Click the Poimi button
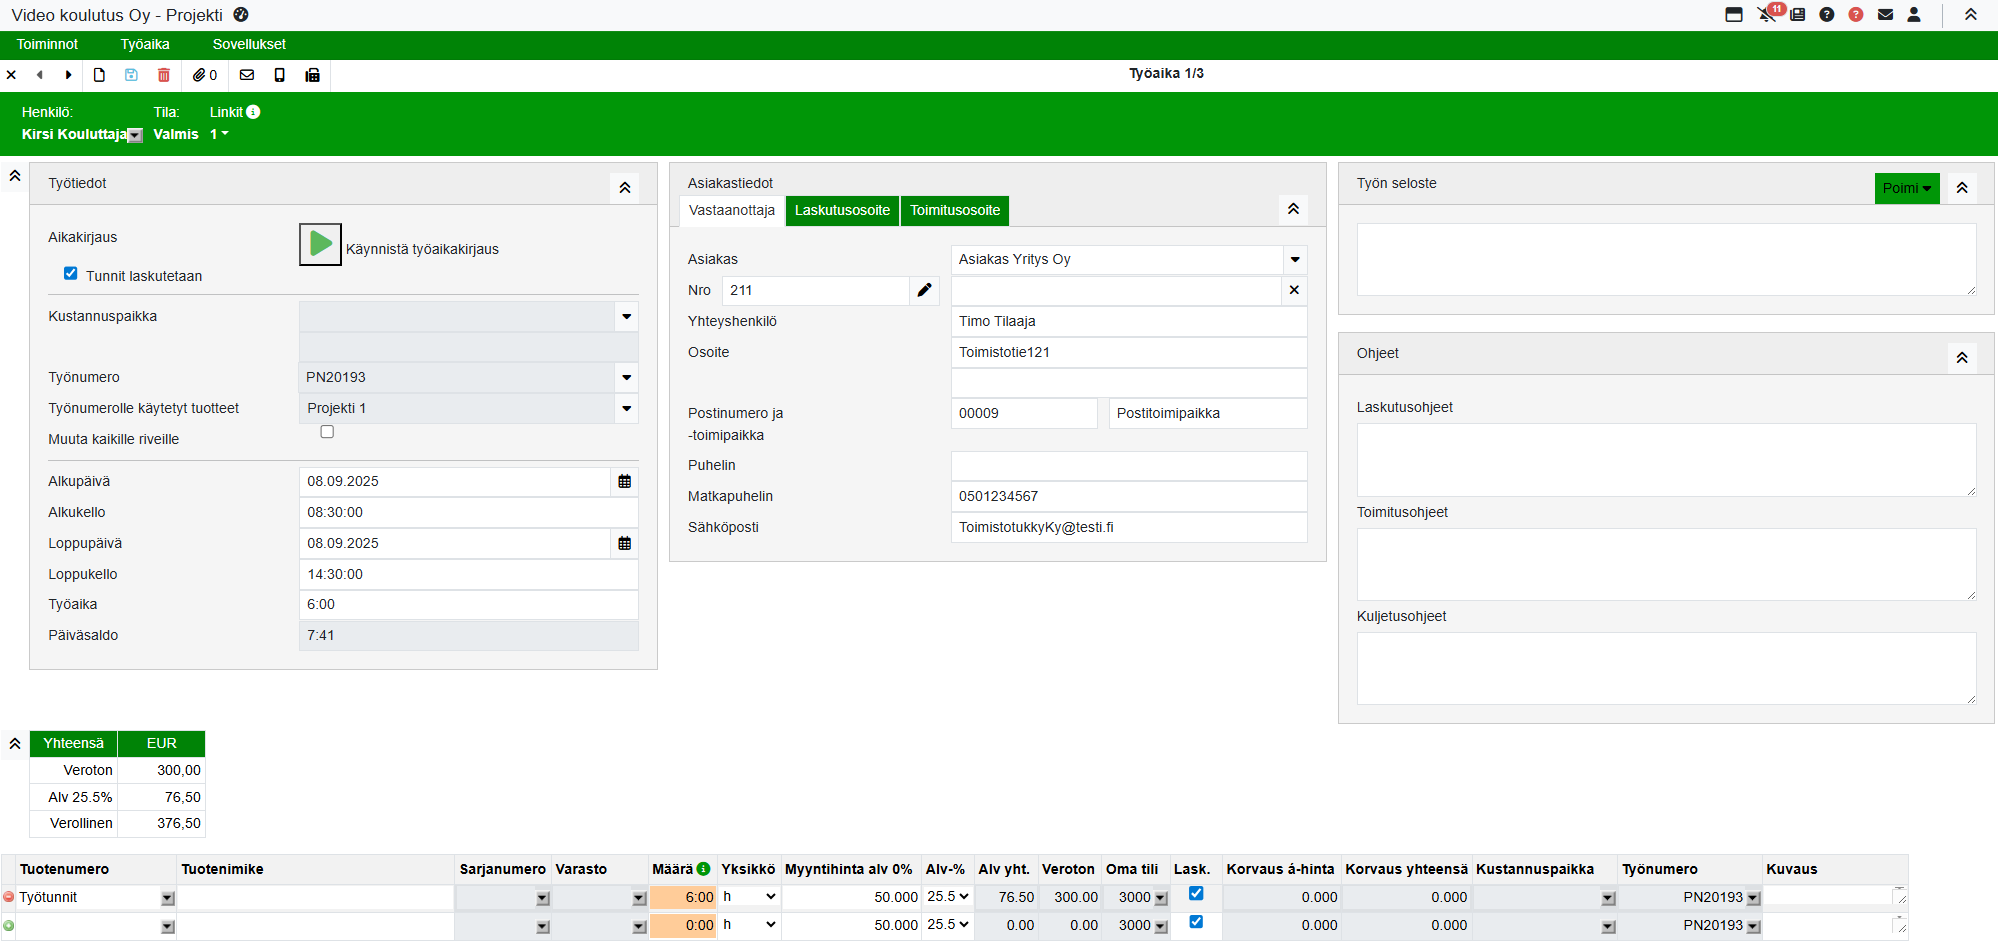 (x=1906, y=188)
